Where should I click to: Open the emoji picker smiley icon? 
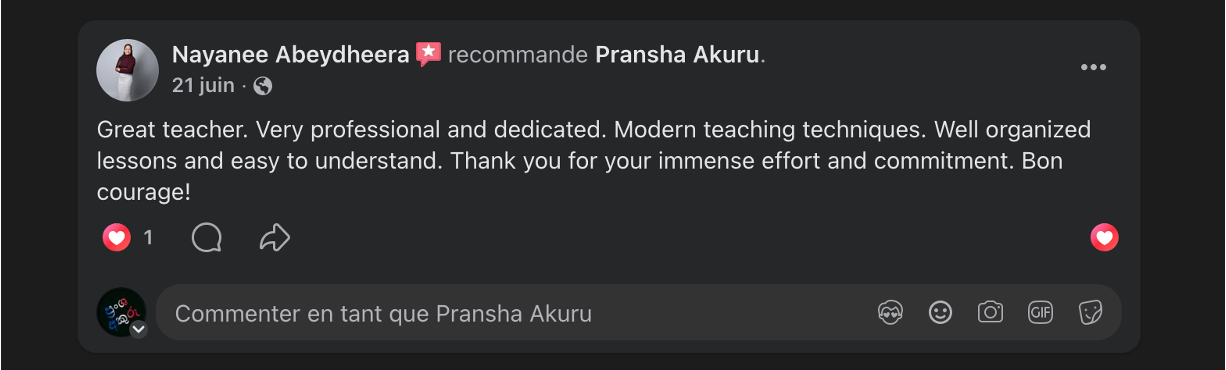tap(940, 313)
